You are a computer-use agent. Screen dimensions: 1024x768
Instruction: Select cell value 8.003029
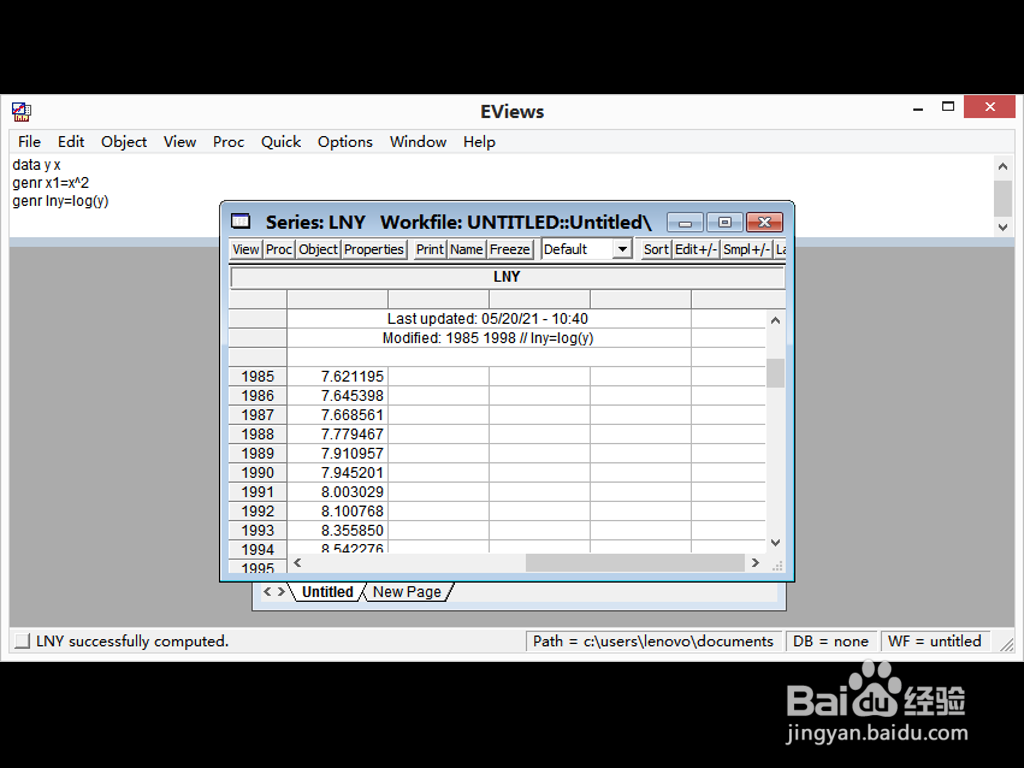(x=338, y=492)
